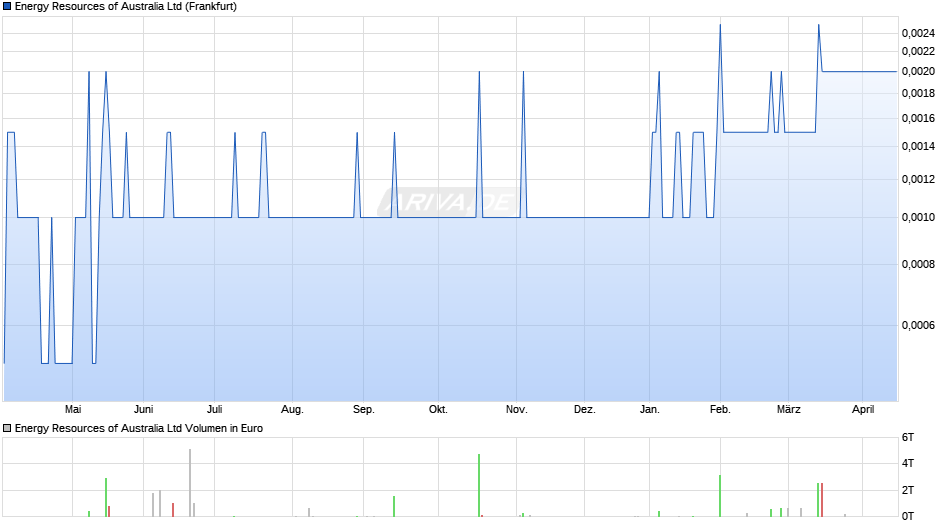Click the green volume bar in mid May
This screenshot has height=526, width=940.
106,497
